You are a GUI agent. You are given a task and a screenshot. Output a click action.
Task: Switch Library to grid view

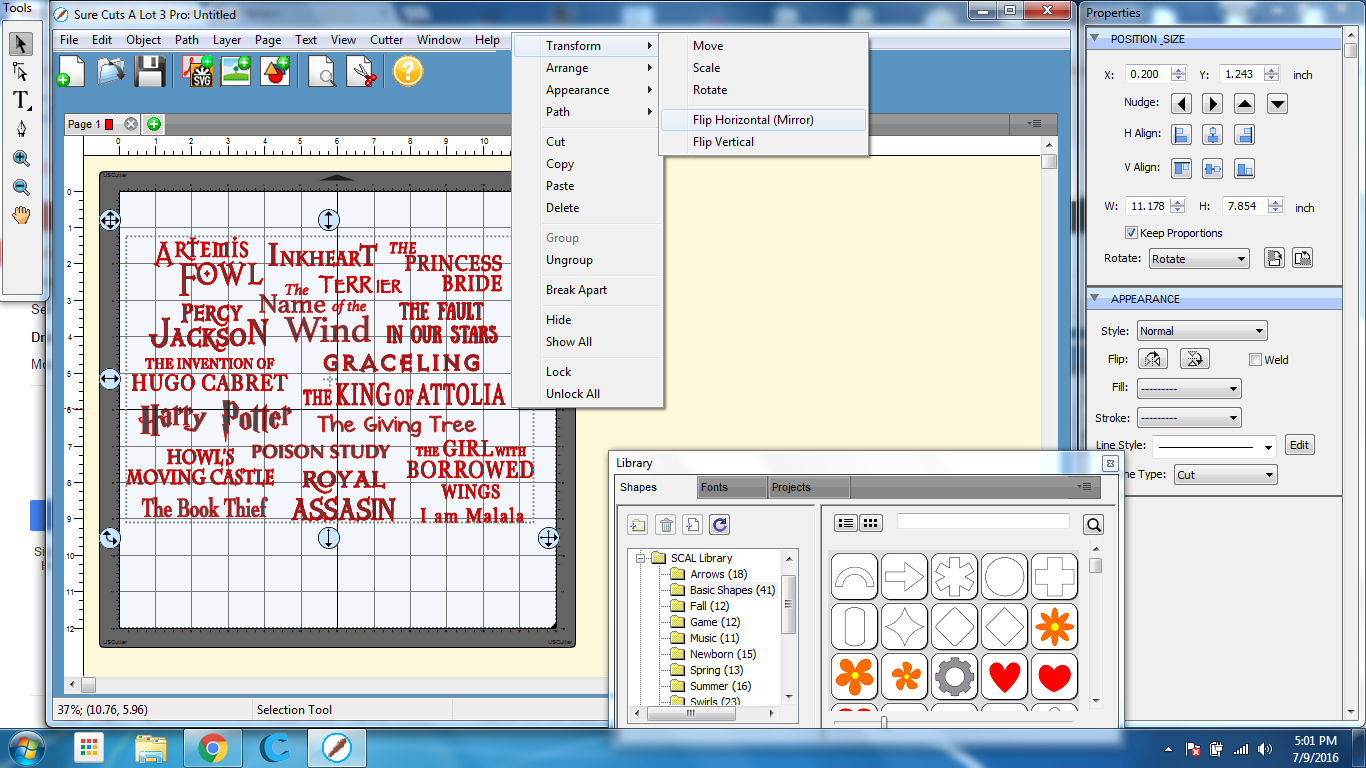click(x=871, y=523)
